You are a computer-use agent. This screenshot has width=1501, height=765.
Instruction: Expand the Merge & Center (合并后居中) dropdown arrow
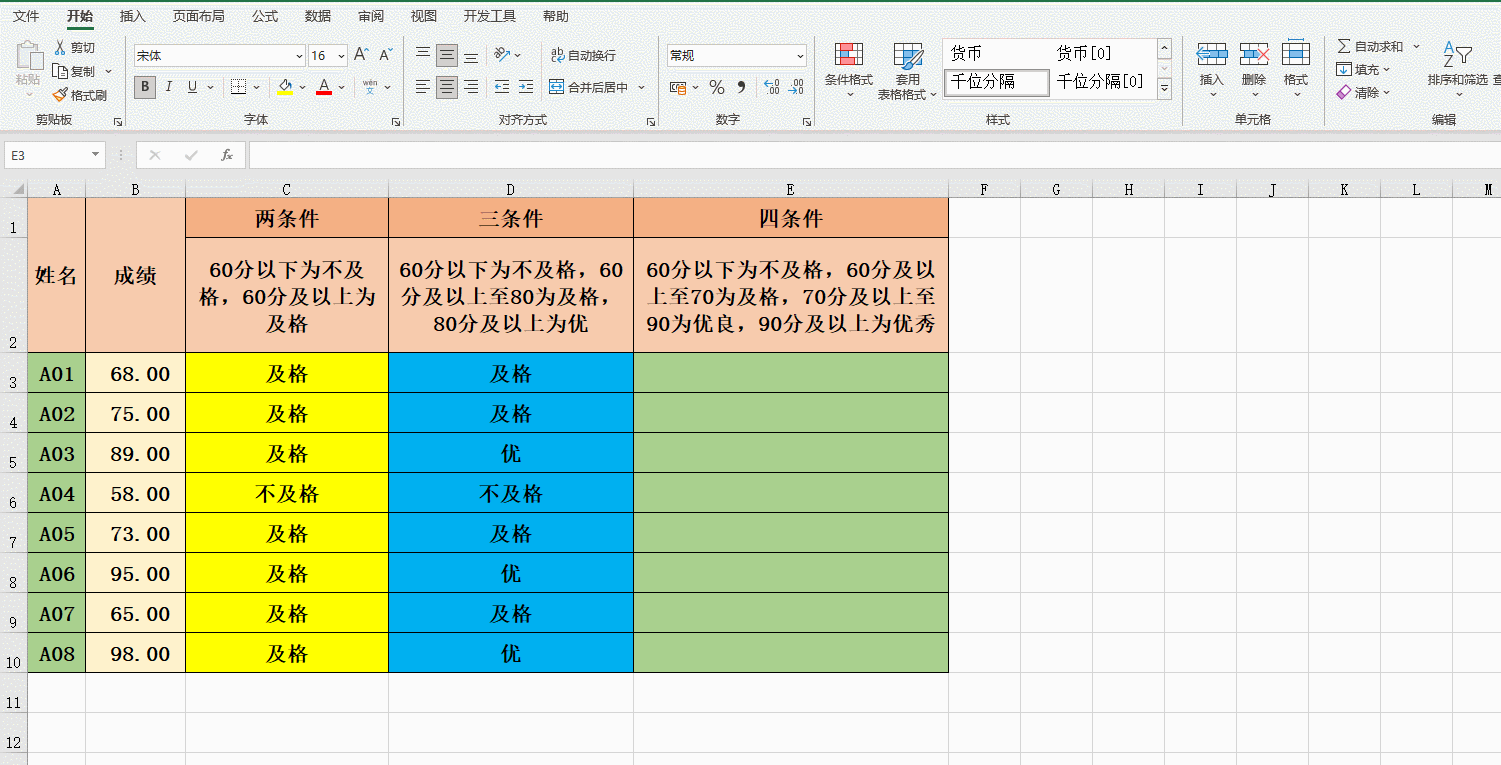[x=641, y=87]
